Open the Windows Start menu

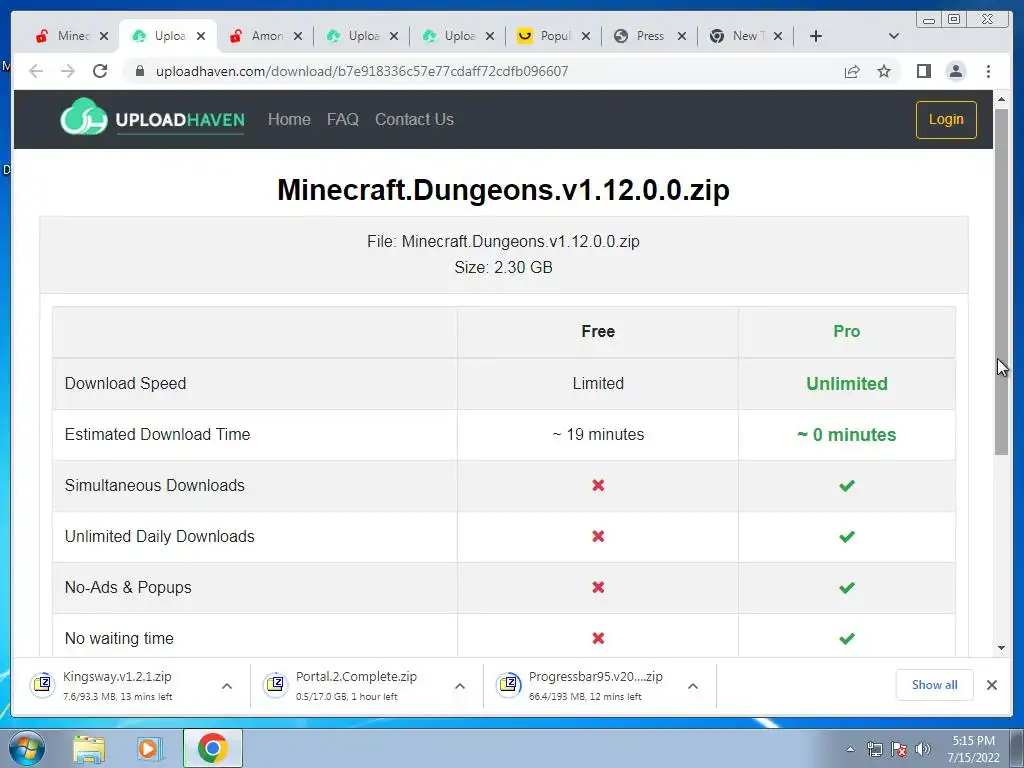click(x=27, y=748)
